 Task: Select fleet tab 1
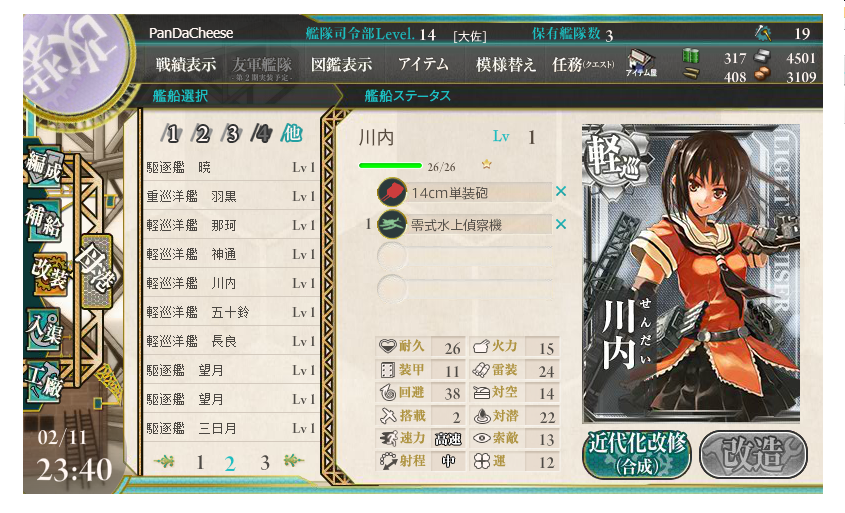(x=172, y=133)
